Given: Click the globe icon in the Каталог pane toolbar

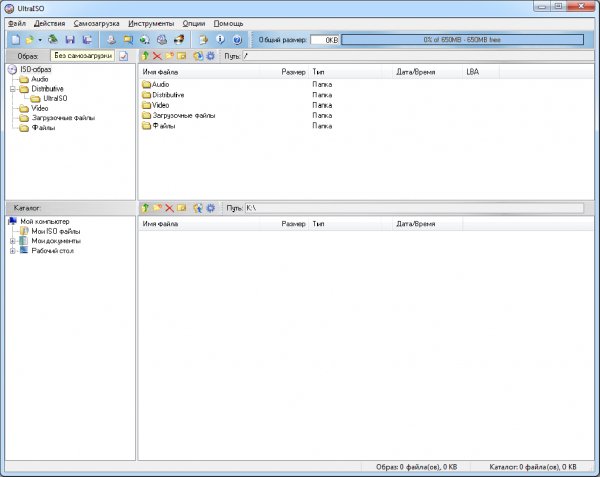Looking at the screenshot, I should click(198, 208).
